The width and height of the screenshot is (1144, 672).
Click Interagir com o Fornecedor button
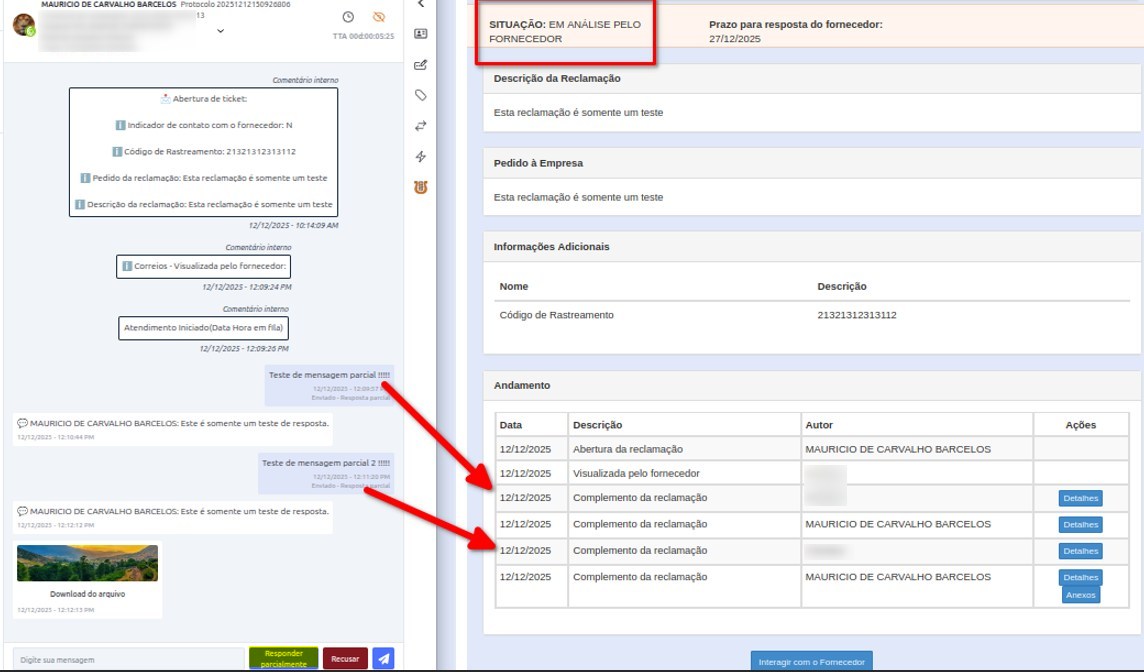point(812,662)
